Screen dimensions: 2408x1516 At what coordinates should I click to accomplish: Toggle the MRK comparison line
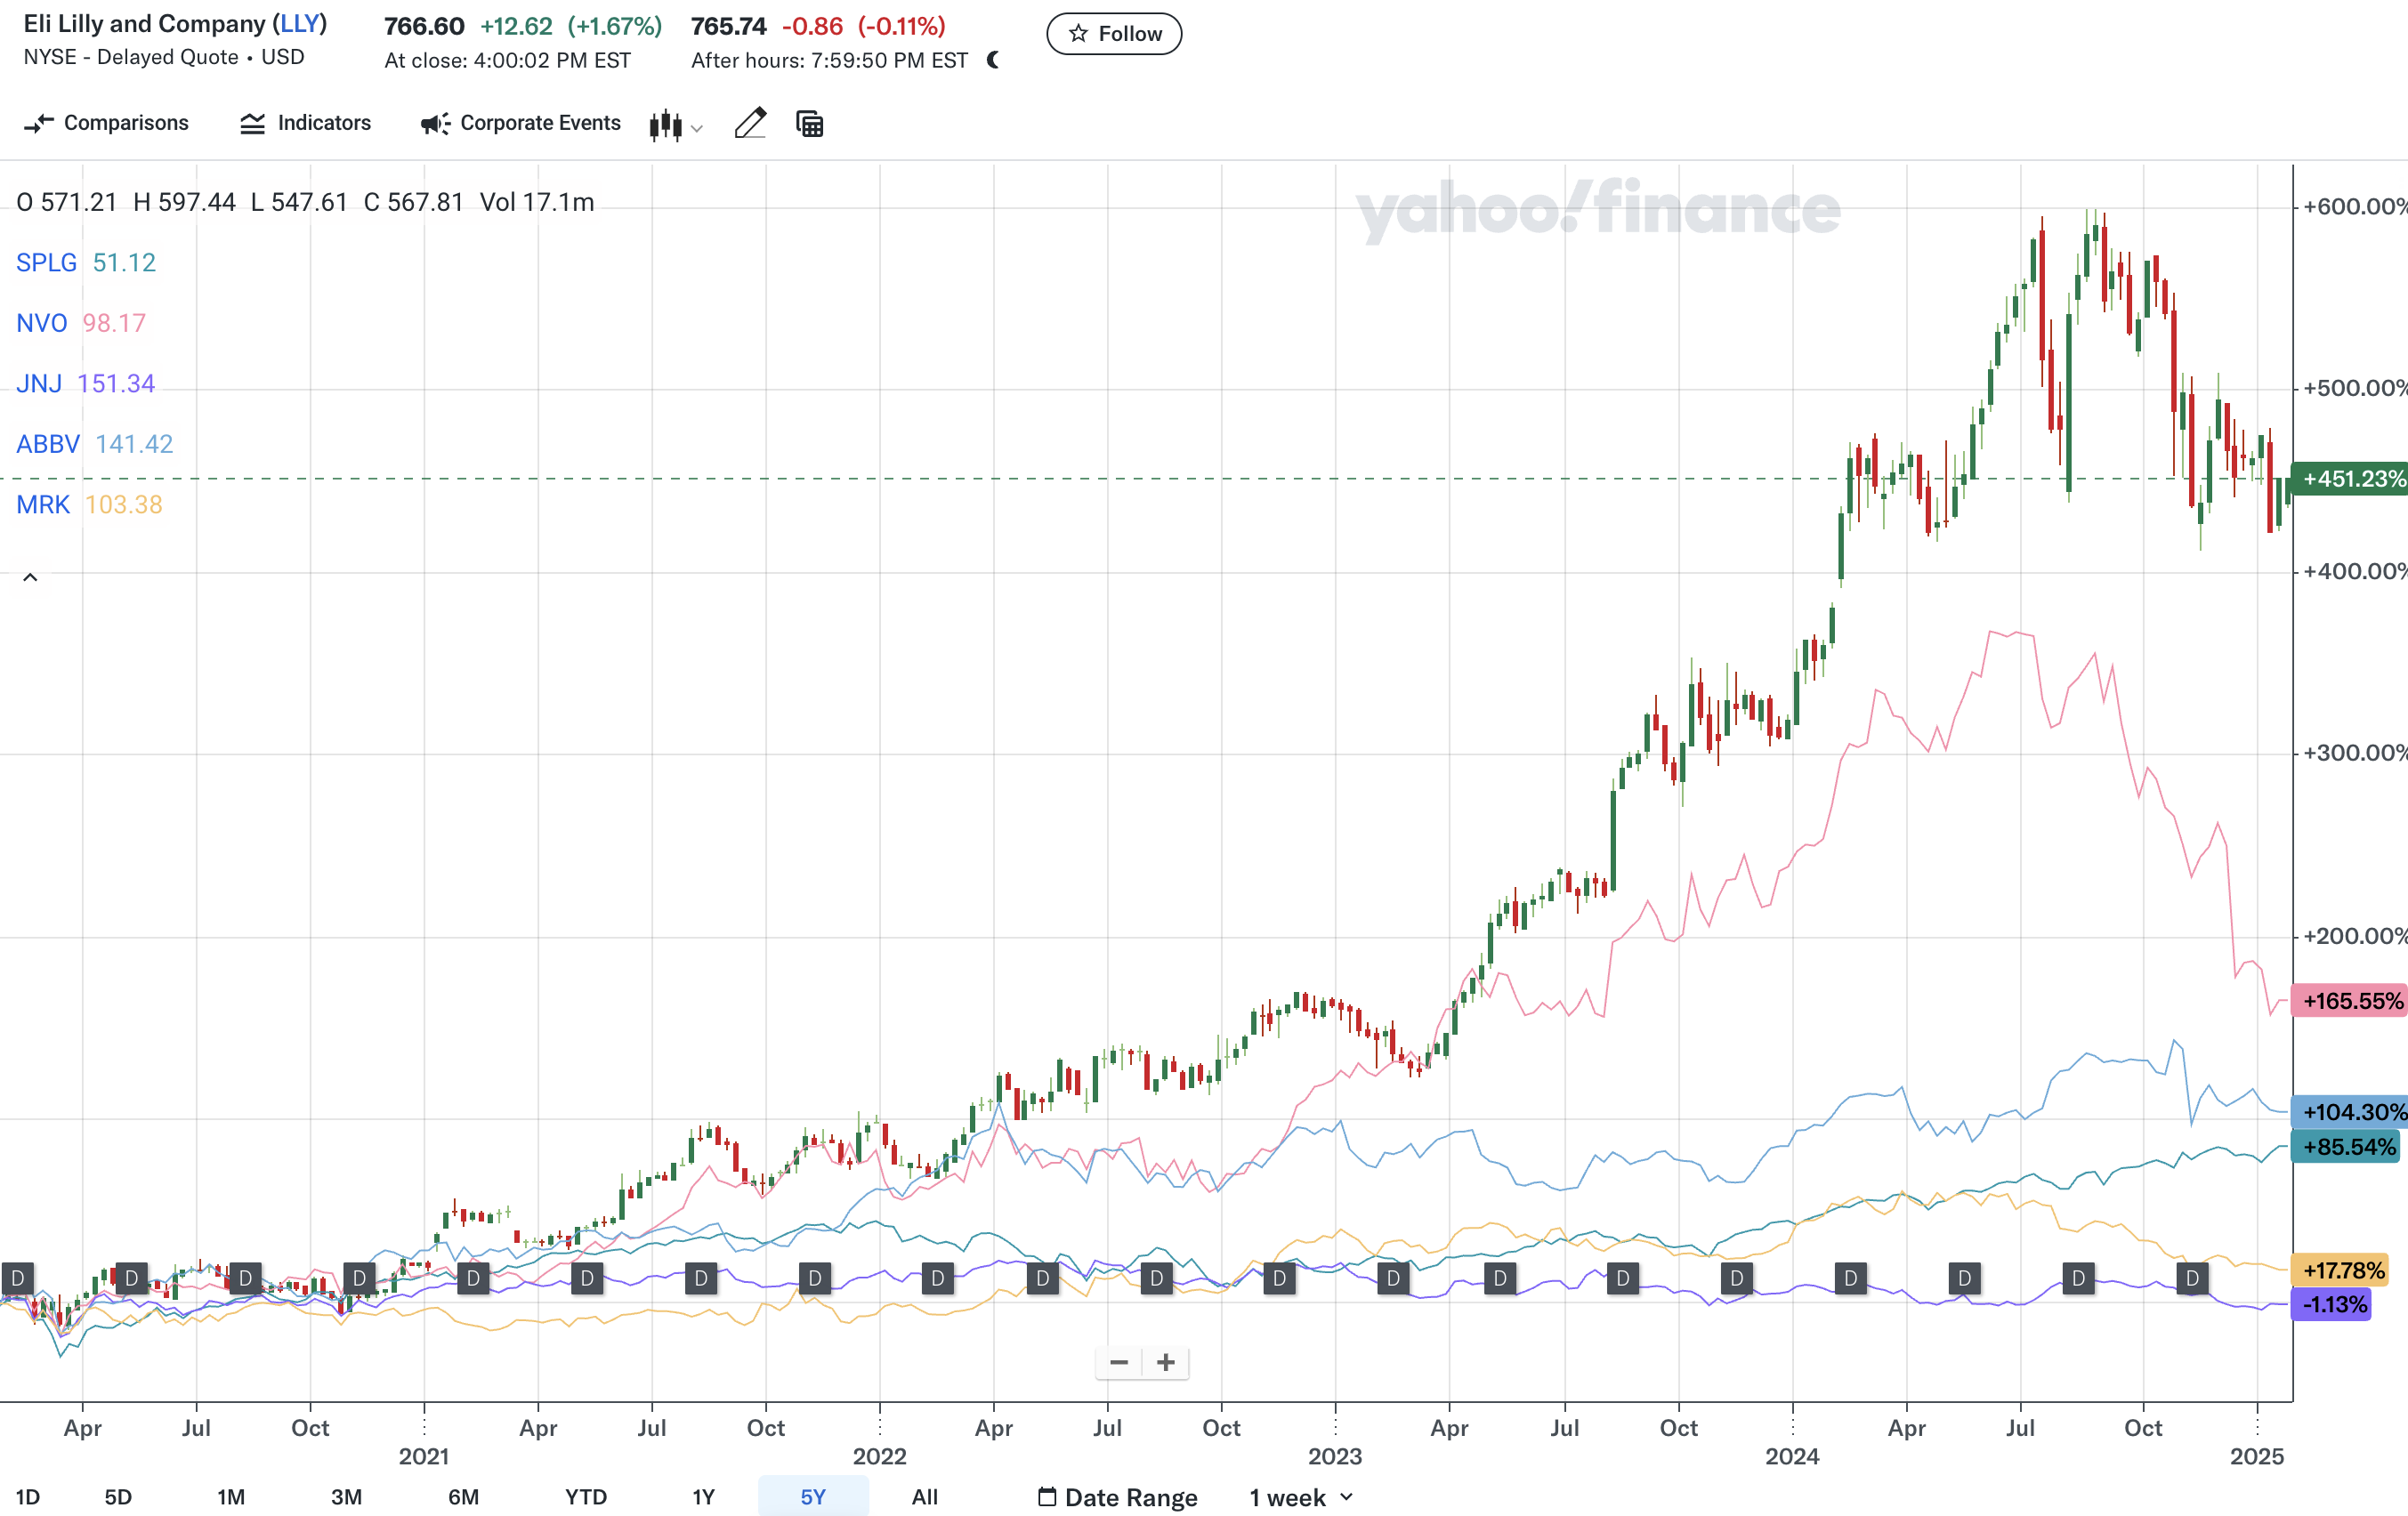(x=43, y=505)
